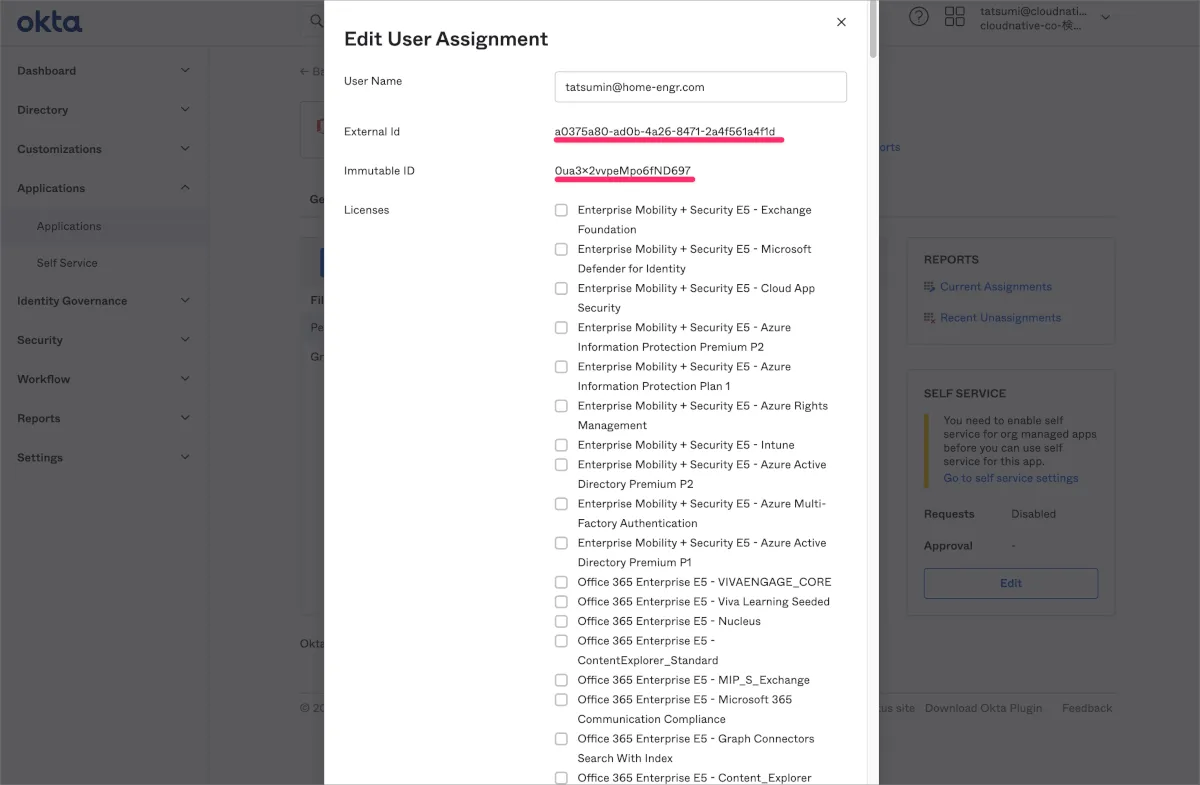Collapse the Applications sidebar section
1200x785 pixels.
point(184,188)
